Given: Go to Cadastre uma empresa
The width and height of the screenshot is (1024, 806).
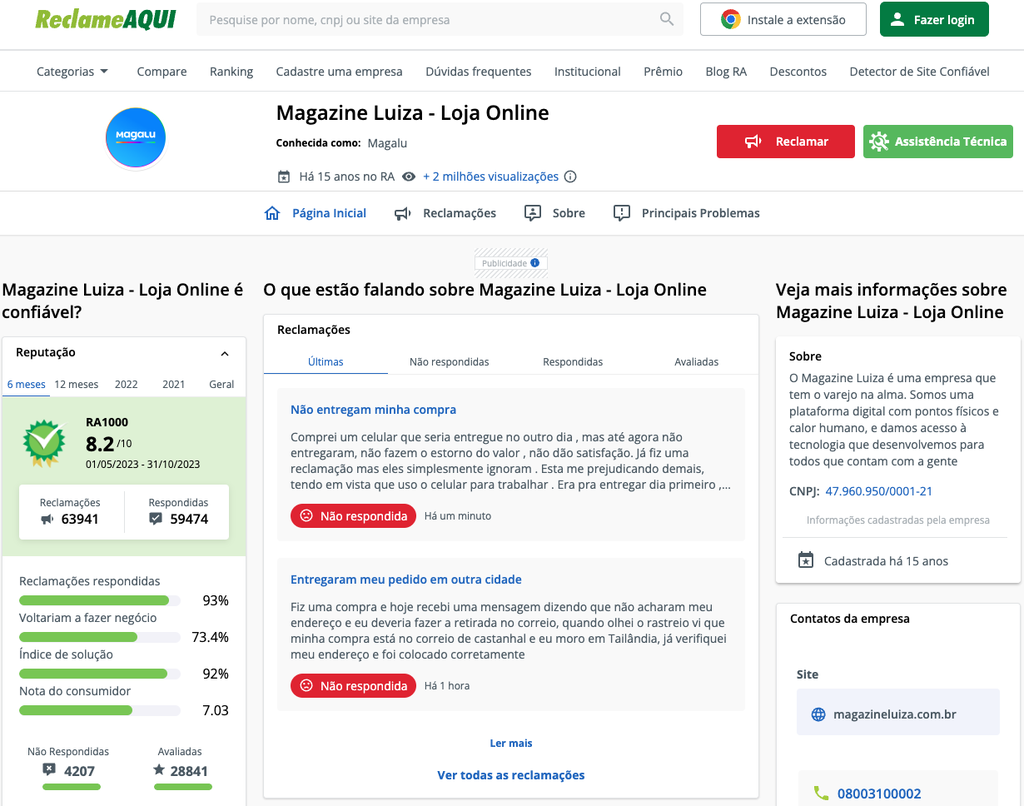Looking at the screenshot, I should point(339,72).
